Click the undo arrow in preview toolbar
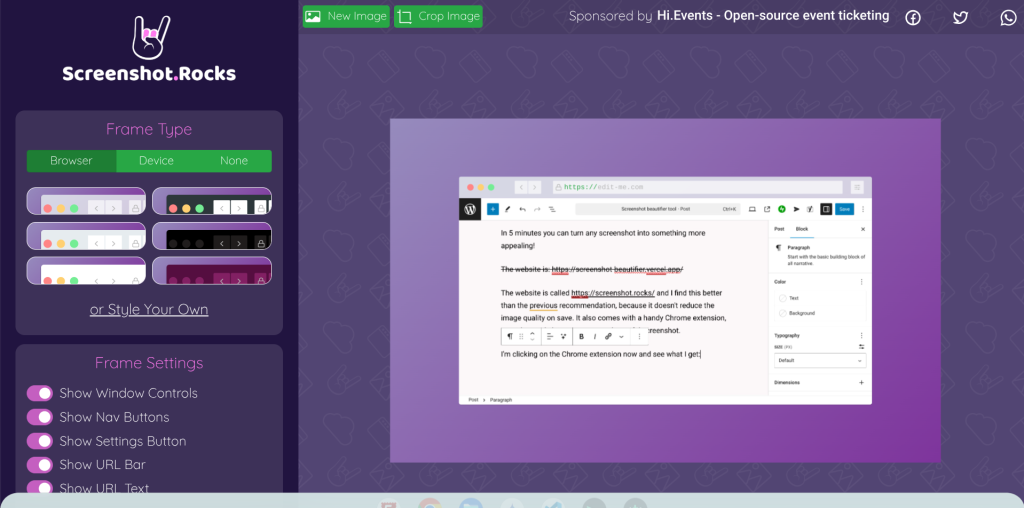Viewport: 1024px width, 508px height. click(522, 209)
